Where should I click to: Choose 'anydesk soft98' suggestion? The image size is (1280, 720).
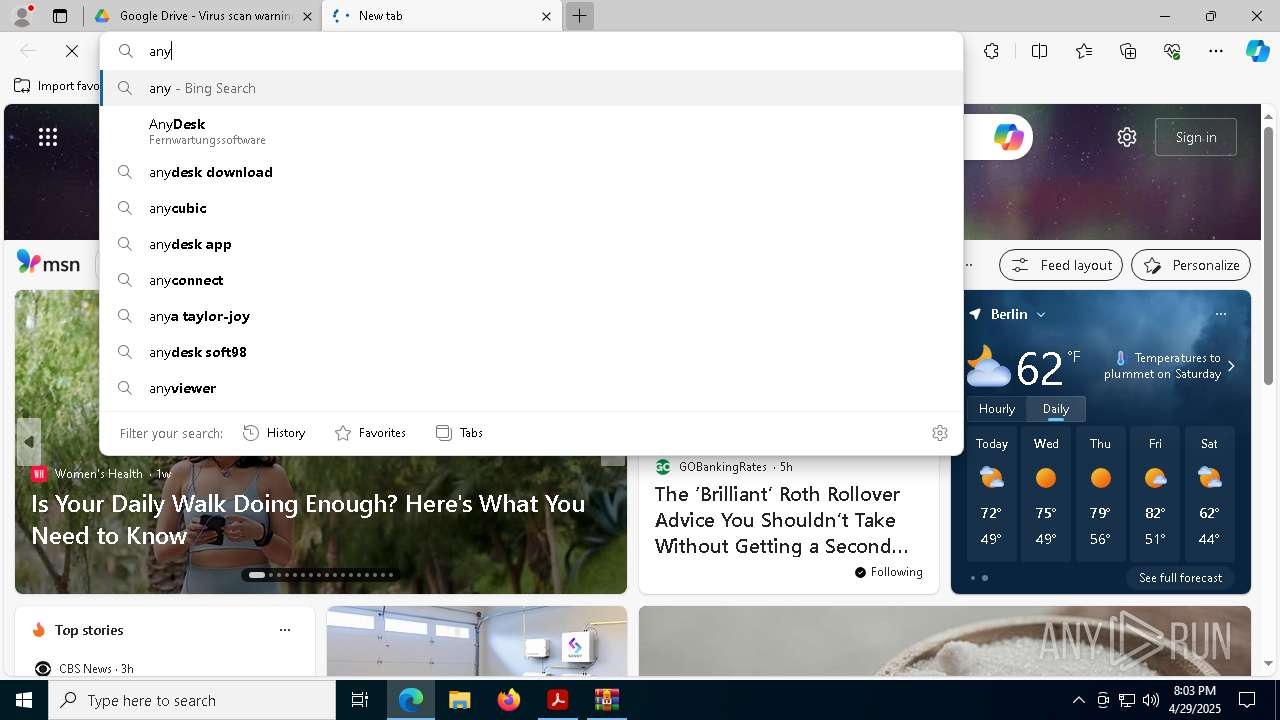(531, 352)
